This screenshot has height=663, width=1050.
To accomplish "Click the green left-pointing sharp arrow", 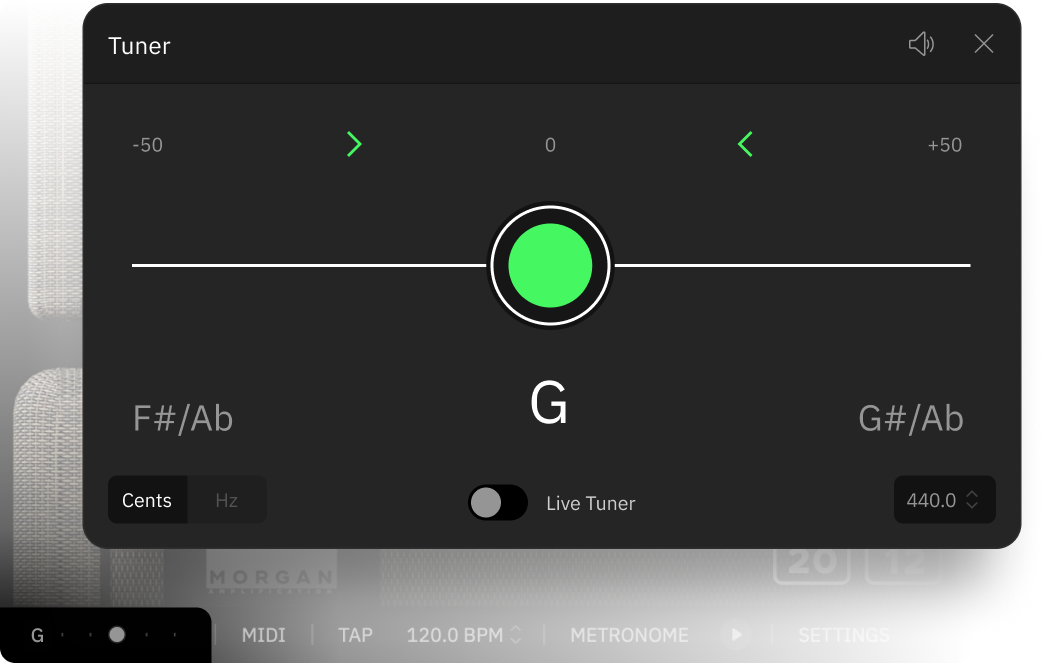I will coord(745,144).
